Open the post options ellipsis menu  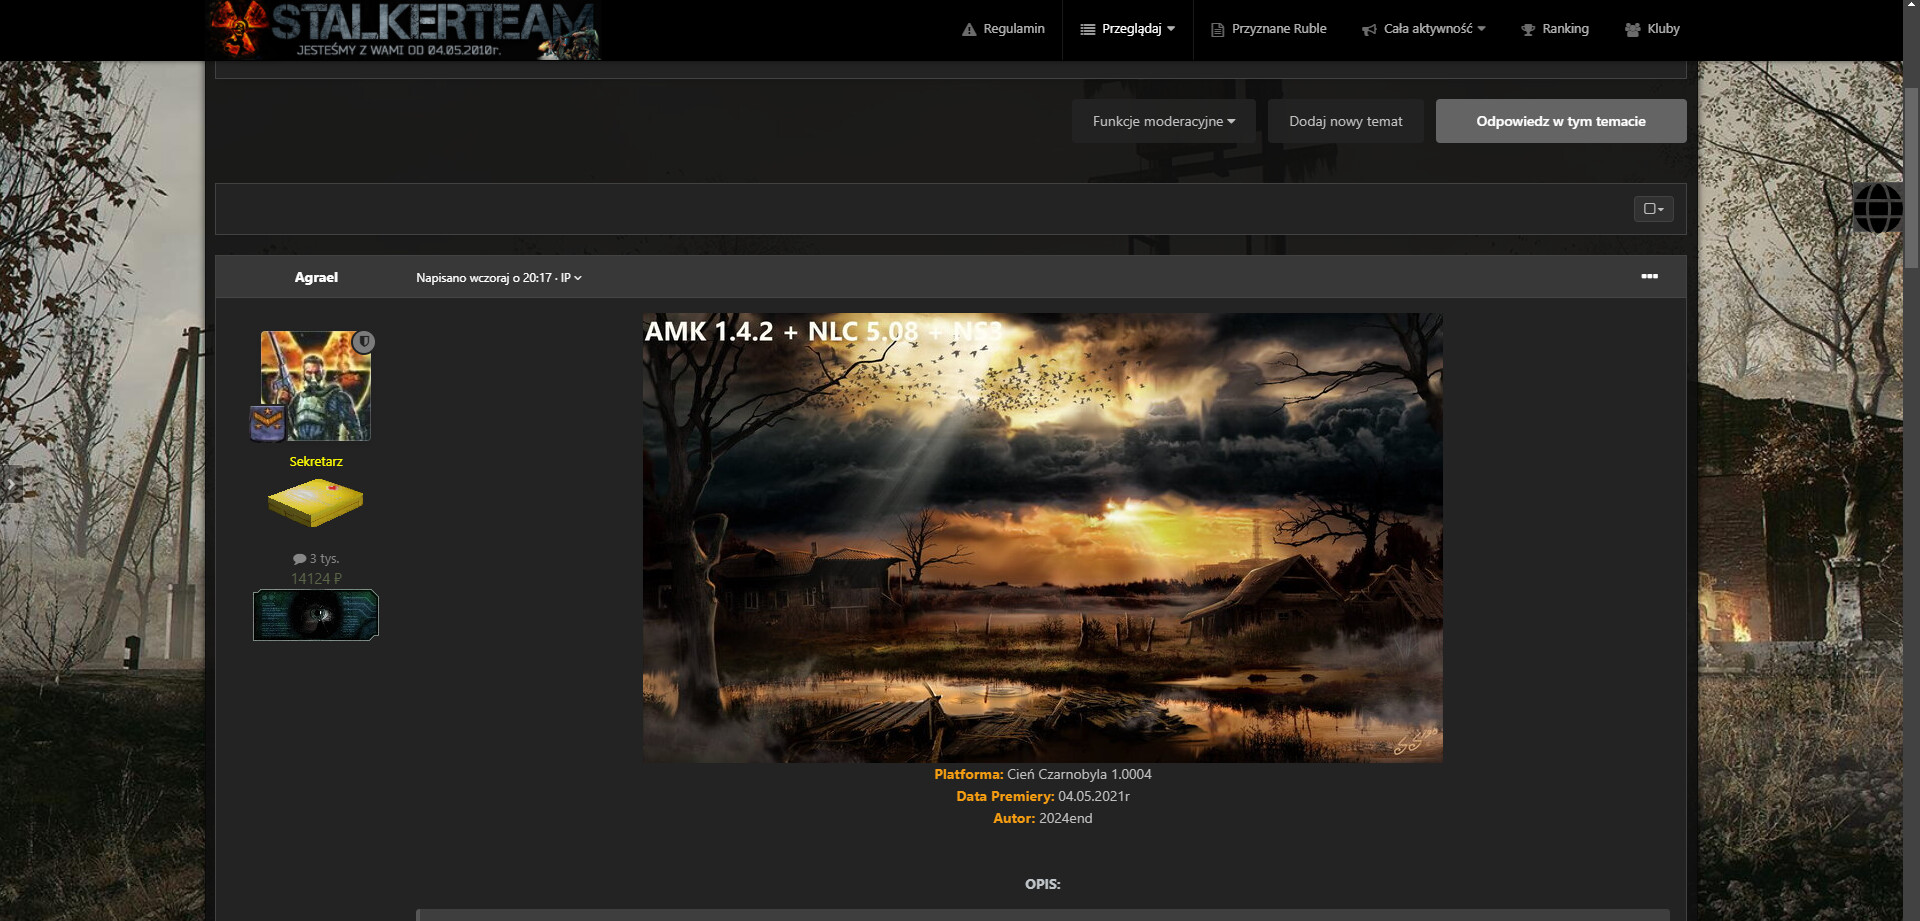point(1650,276)
